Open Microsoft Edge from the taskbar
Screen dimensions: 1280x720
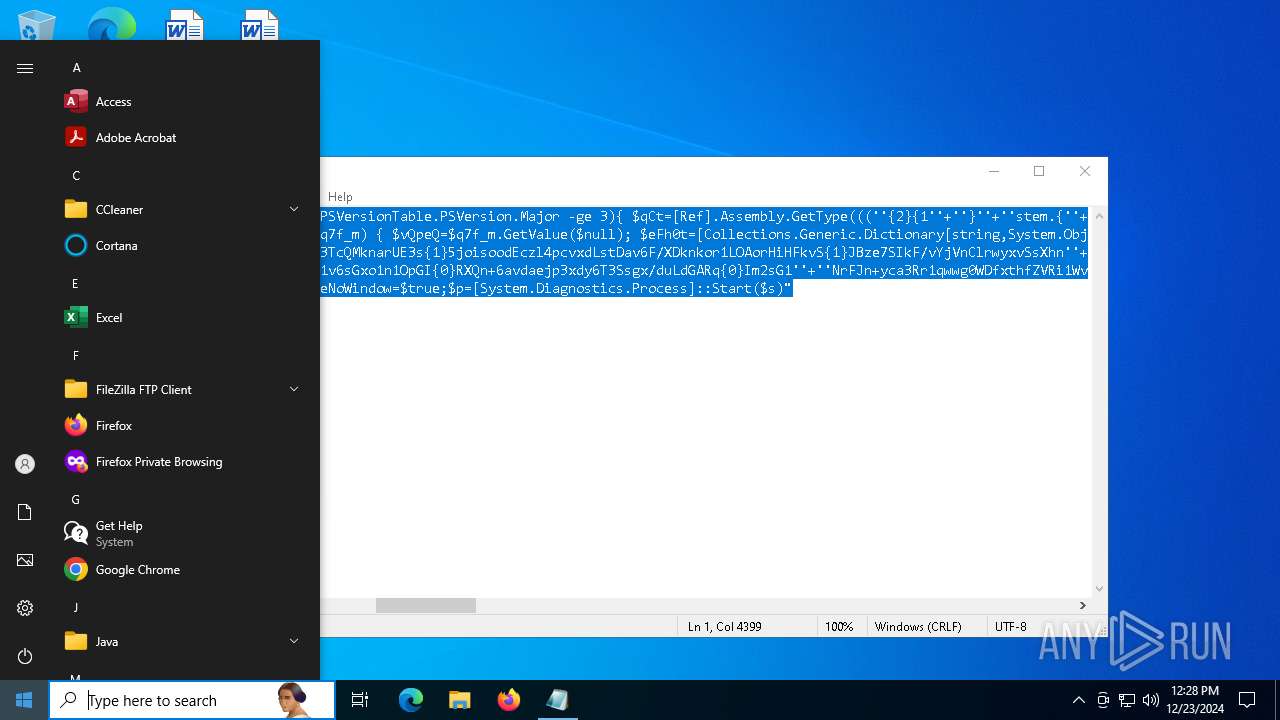(x=411, y=700)
